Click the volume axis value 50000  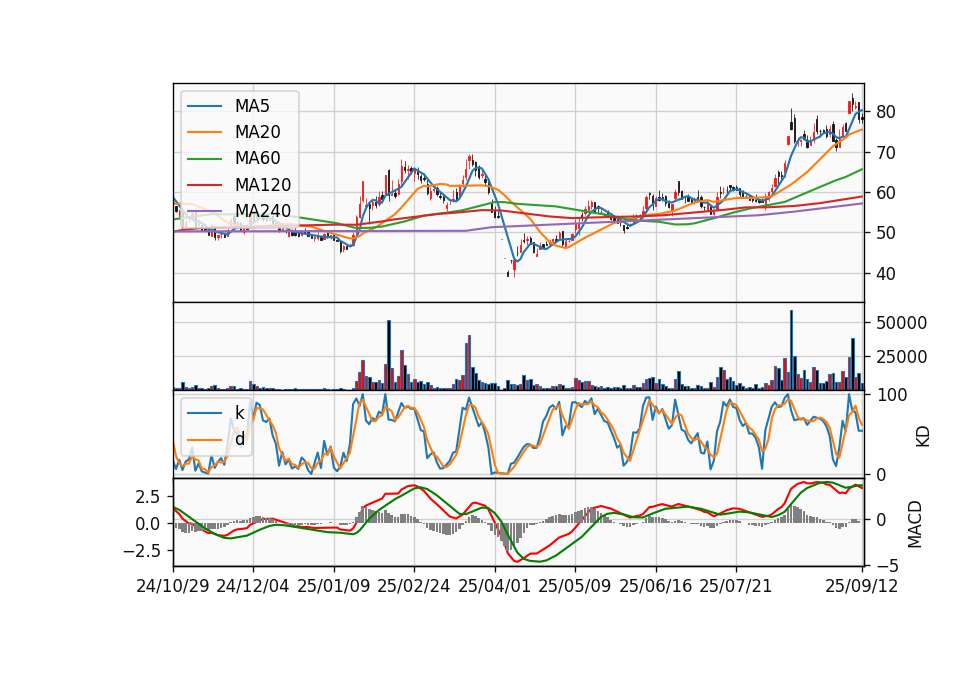click(901, 323)
